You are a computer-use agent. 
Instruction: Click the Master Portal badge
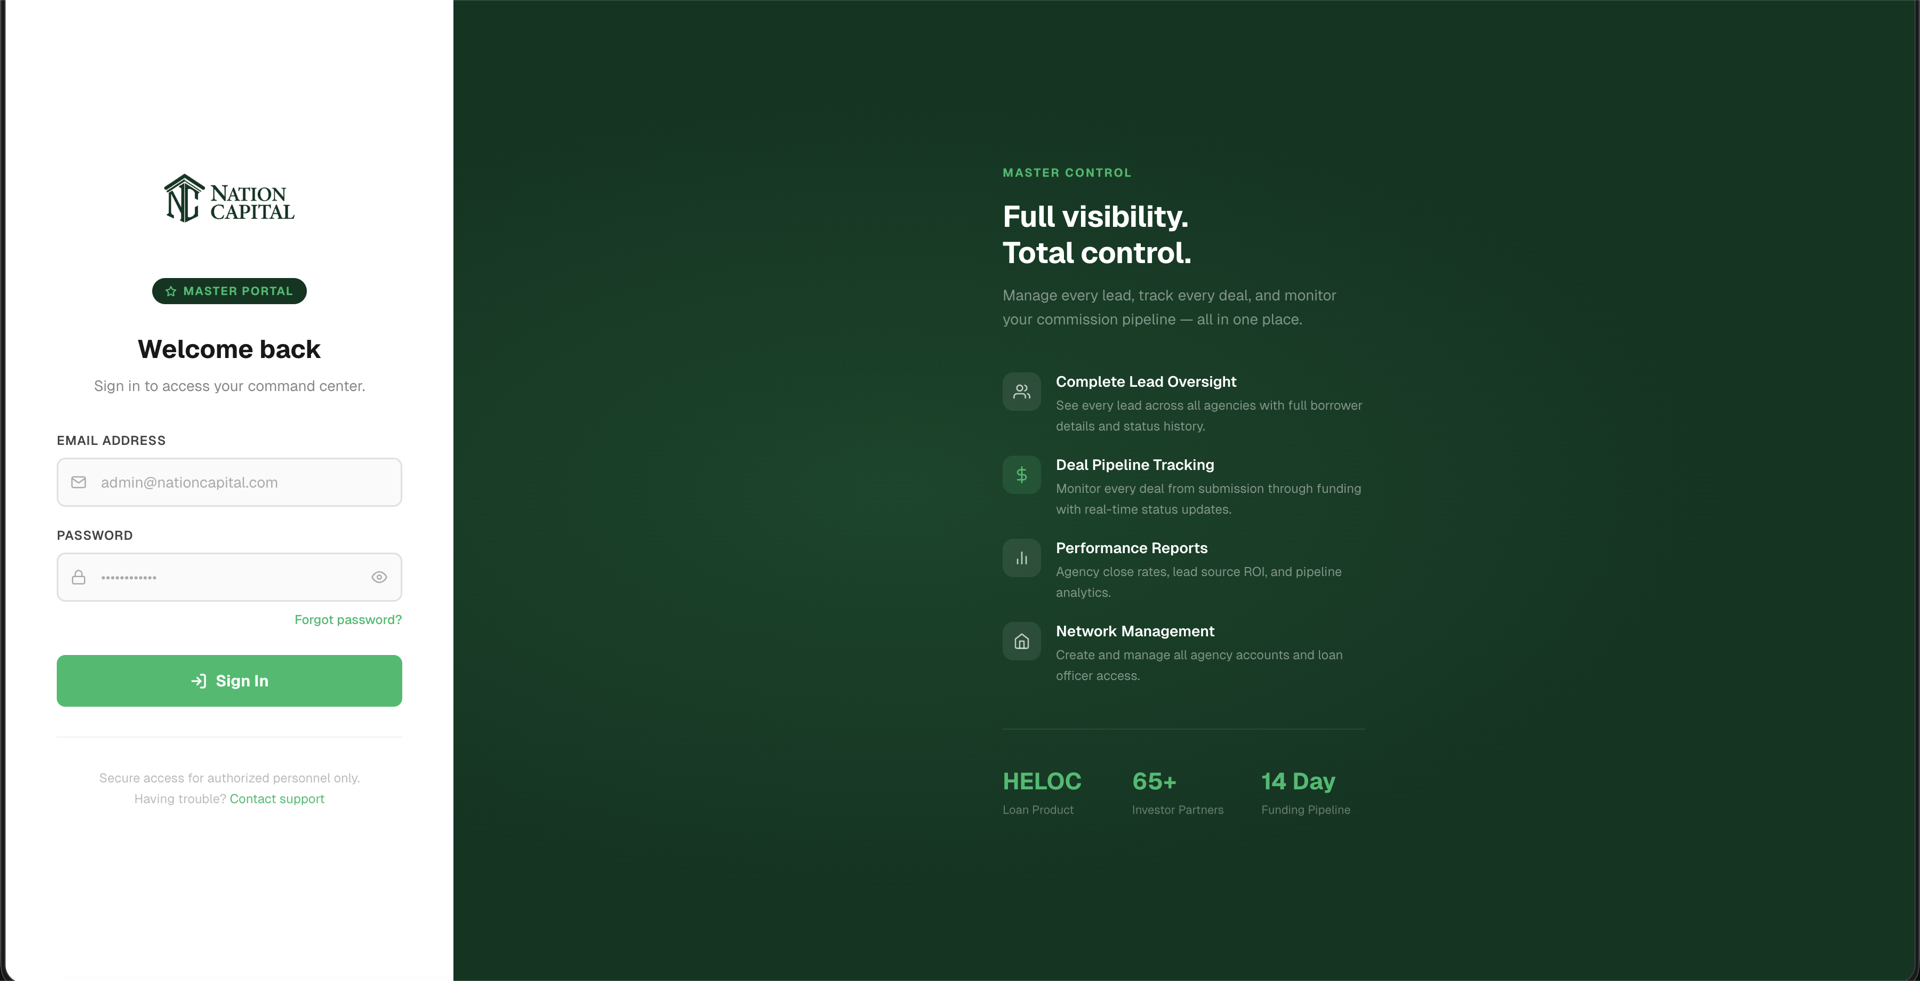[x=230, y=291]
